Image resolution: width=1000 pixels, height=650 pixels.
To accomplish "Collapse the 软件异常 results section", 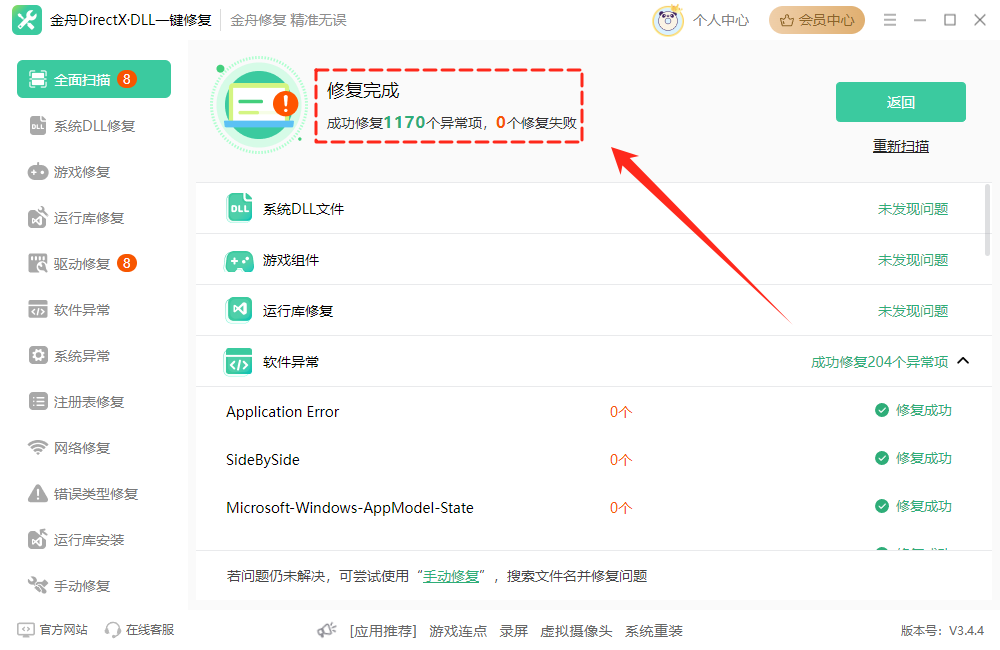I will tap(963, 361).
